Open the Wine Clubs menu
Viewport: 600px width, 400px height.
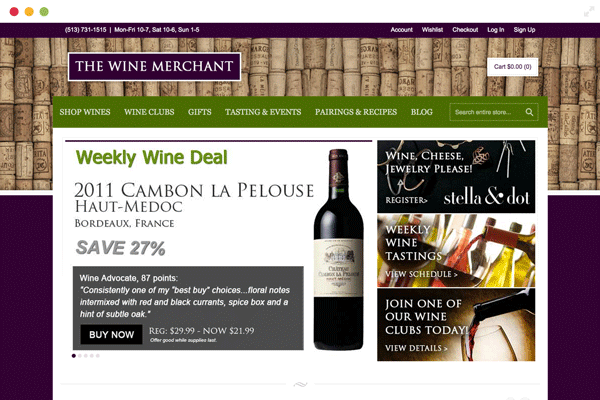click(x=149, y=112)
